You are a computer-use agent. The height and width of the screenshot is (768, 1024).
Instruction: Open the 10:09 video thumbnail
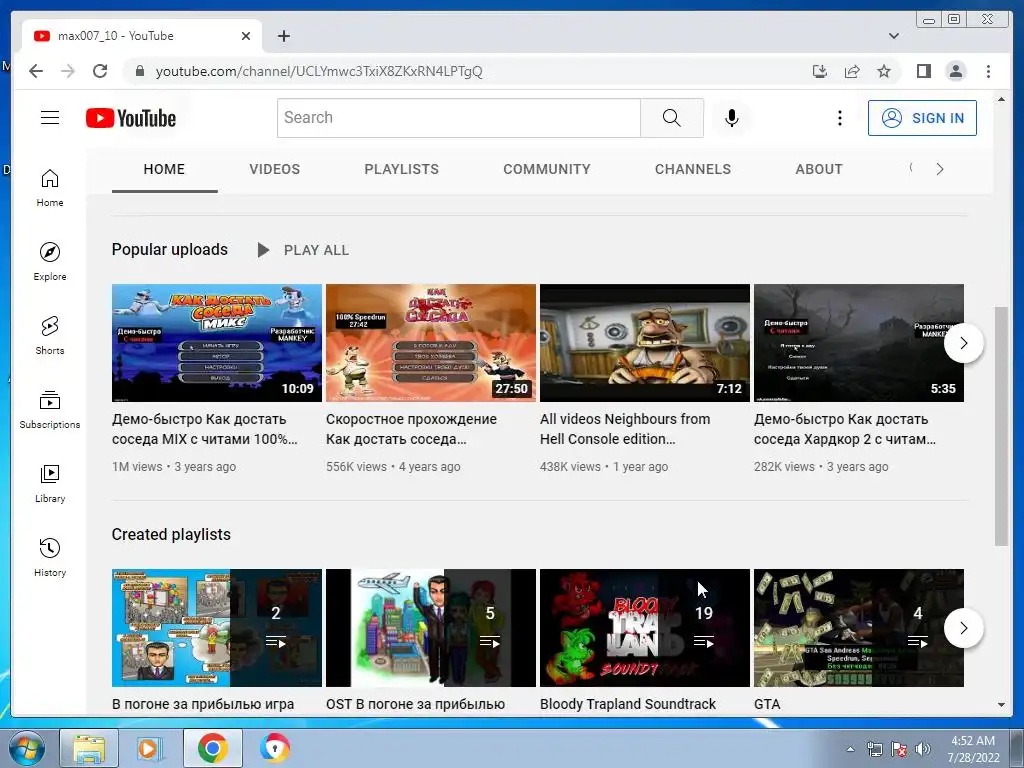(217, 343)
